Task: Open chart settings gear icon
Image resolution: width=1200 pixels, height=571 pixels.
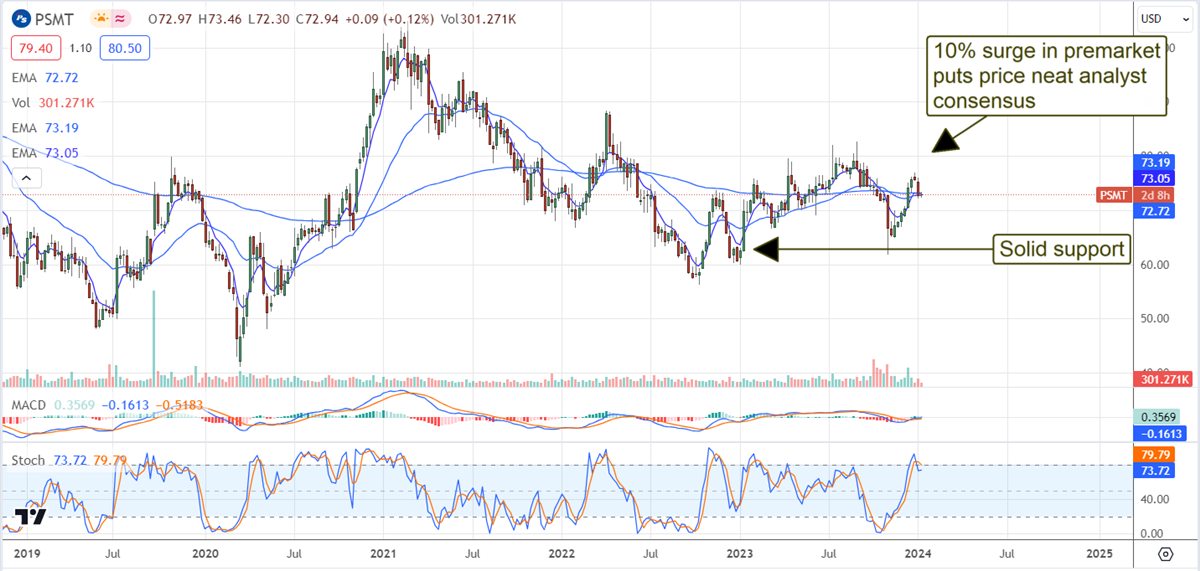Action: click(1165, 553)
